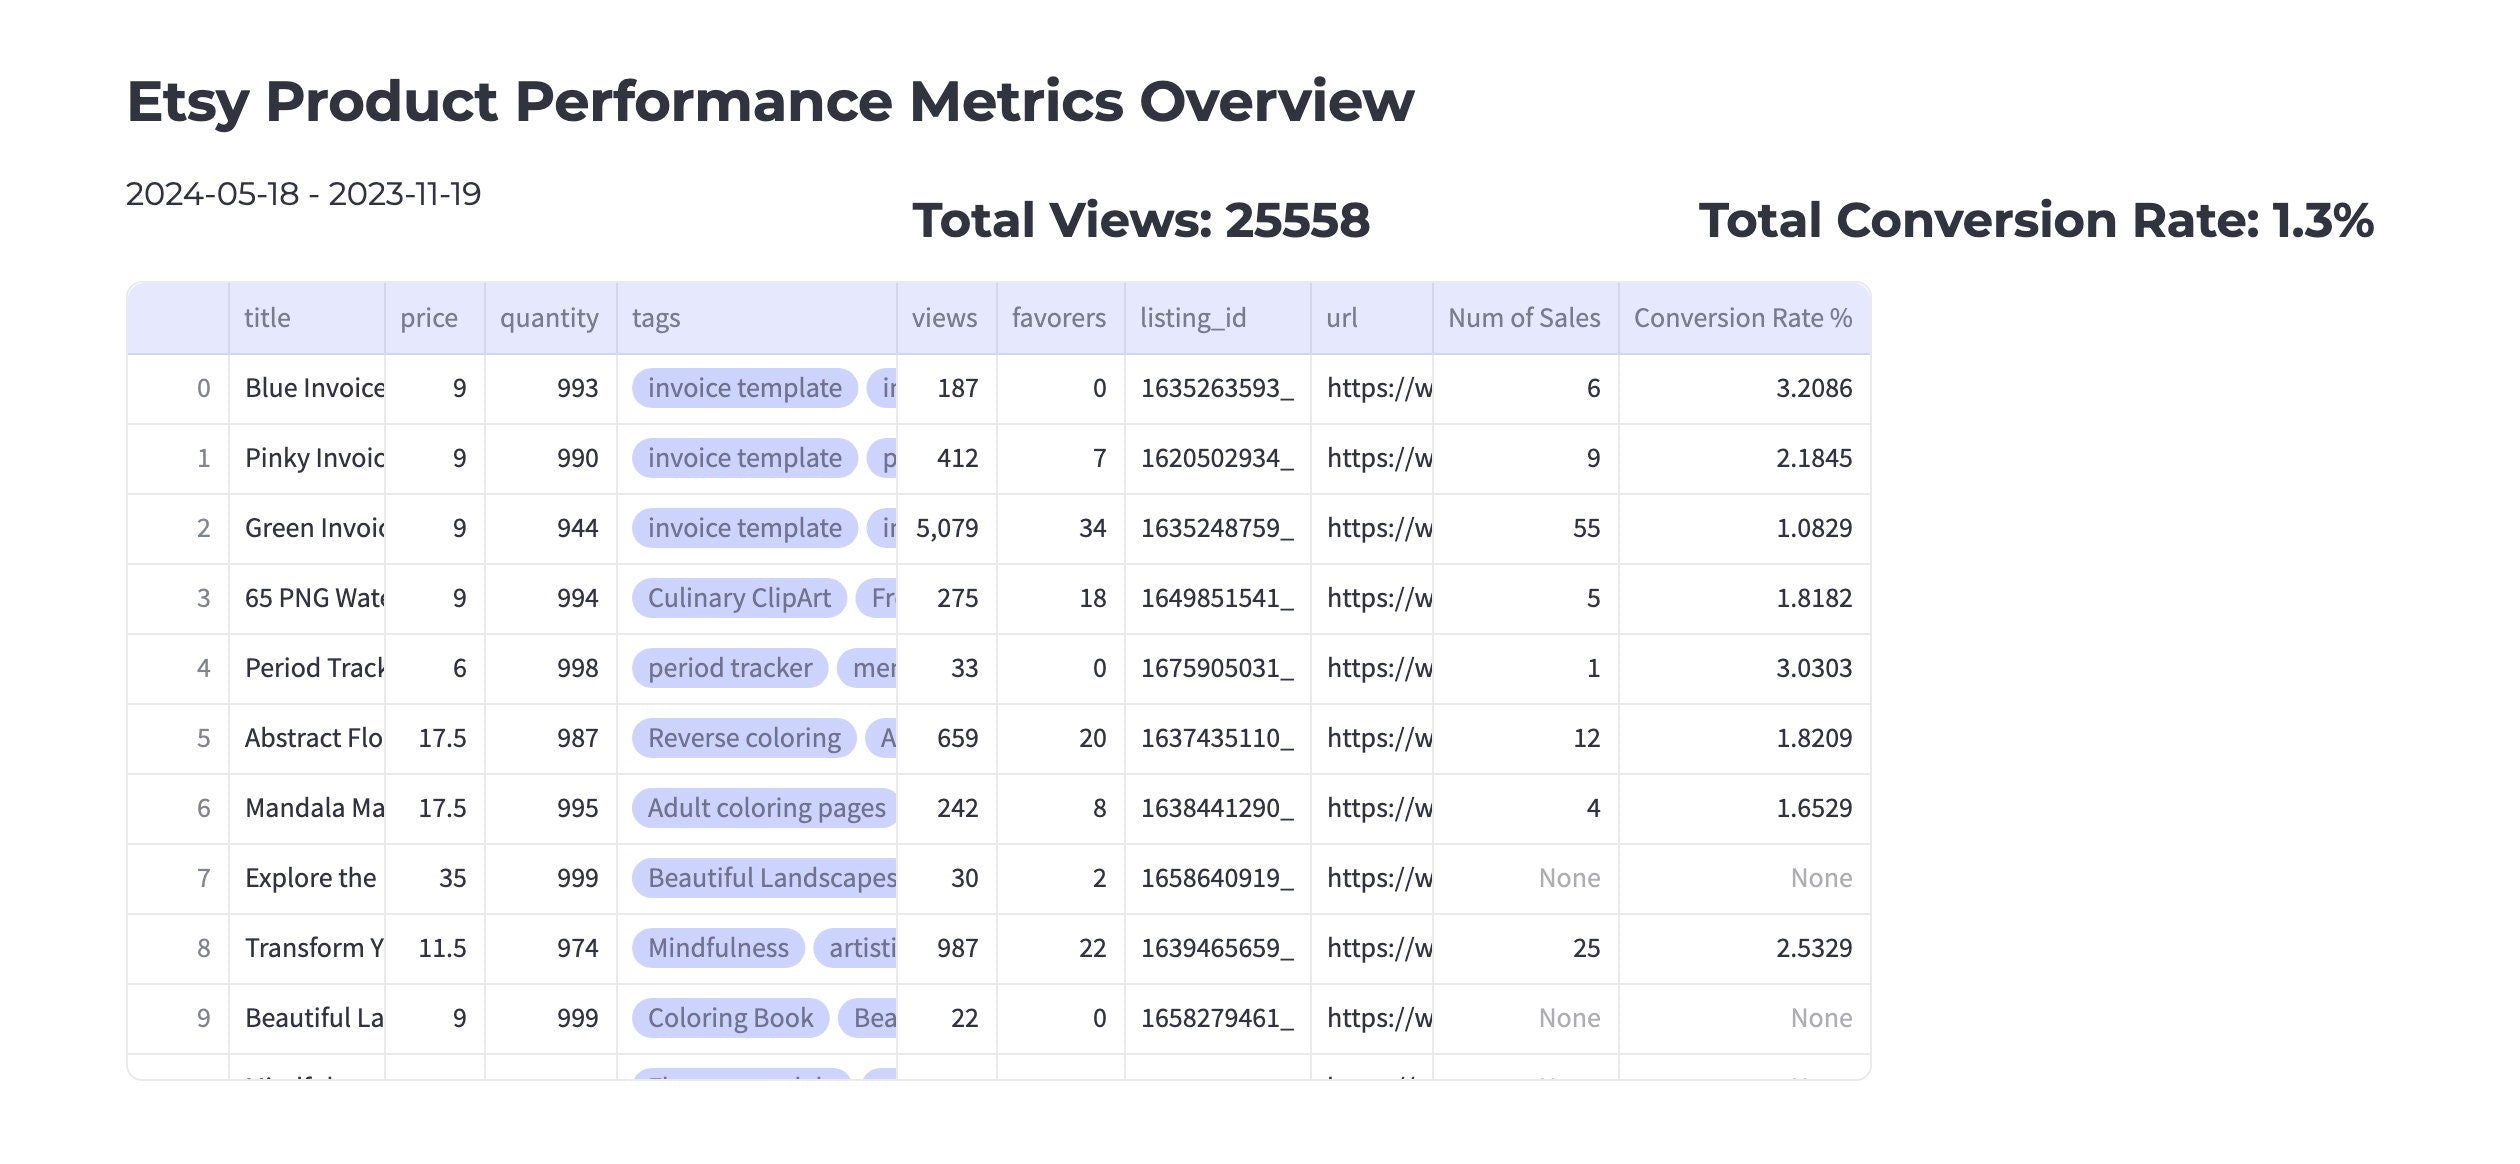Click the 65 PNG Water title cell
Screen dimensions: 2520x1164
click(307, 599)
